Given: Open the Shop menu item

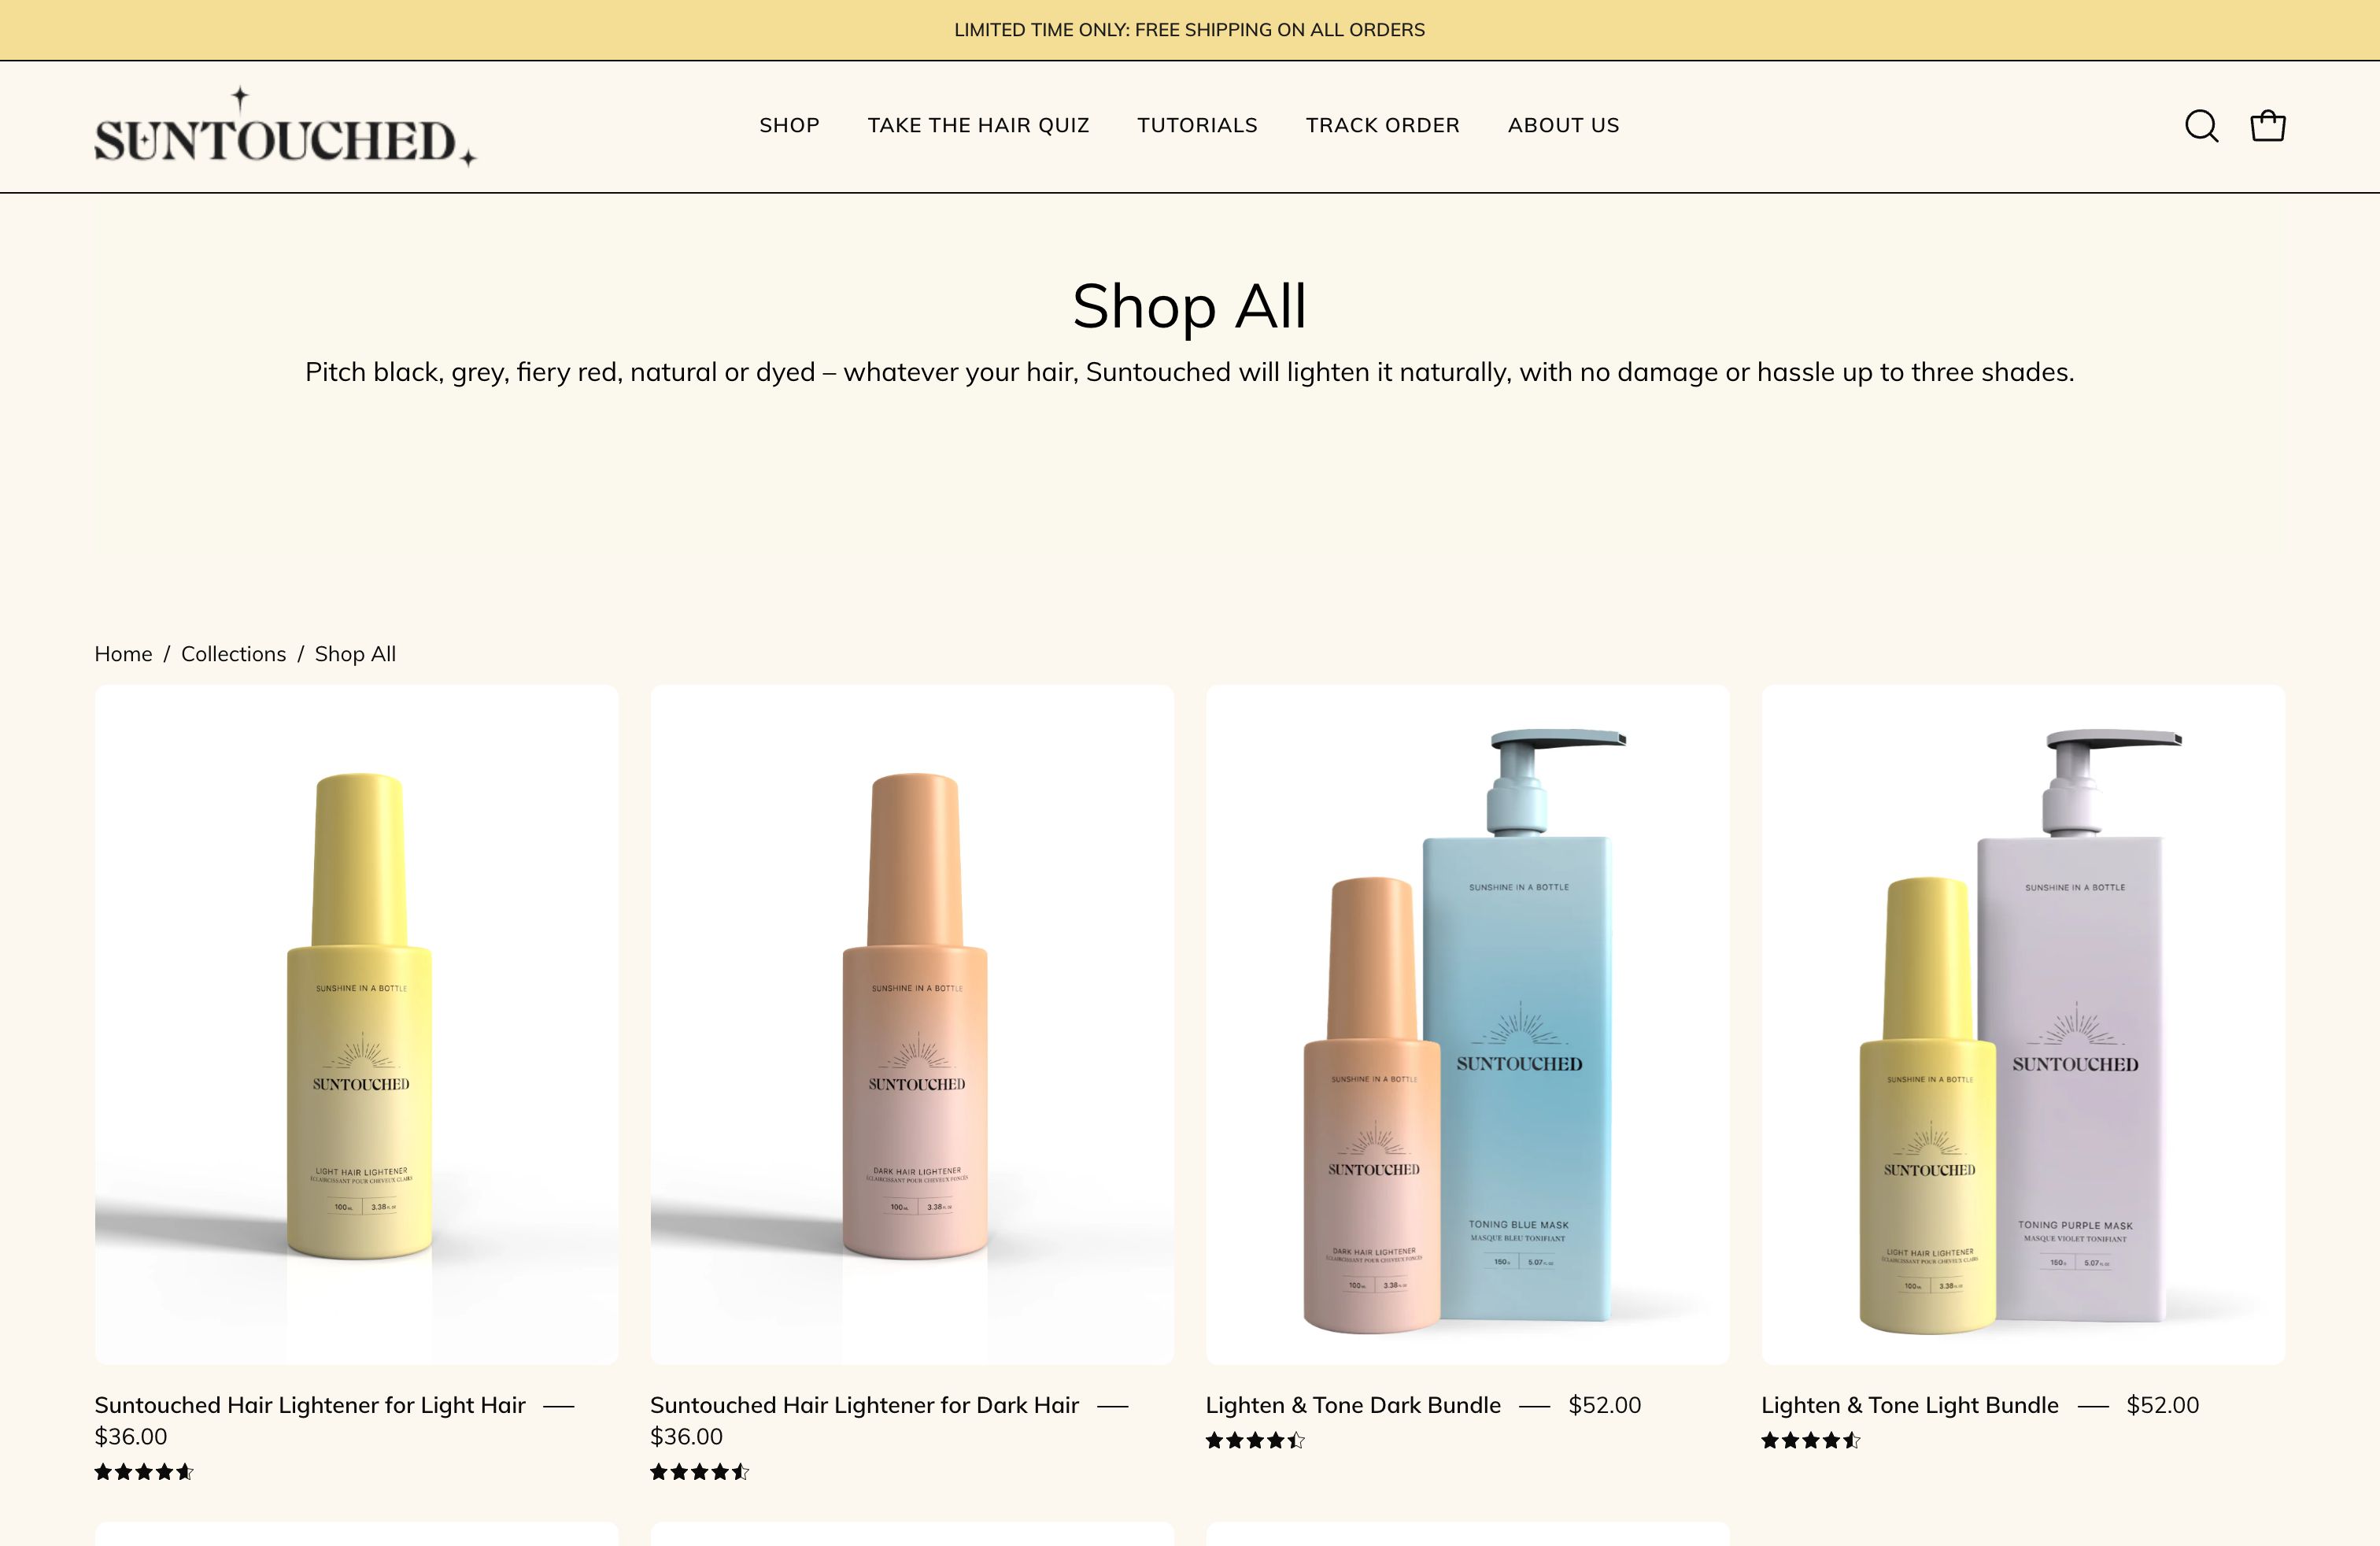Looking at the screenshot, I should (x=789, y=125).
